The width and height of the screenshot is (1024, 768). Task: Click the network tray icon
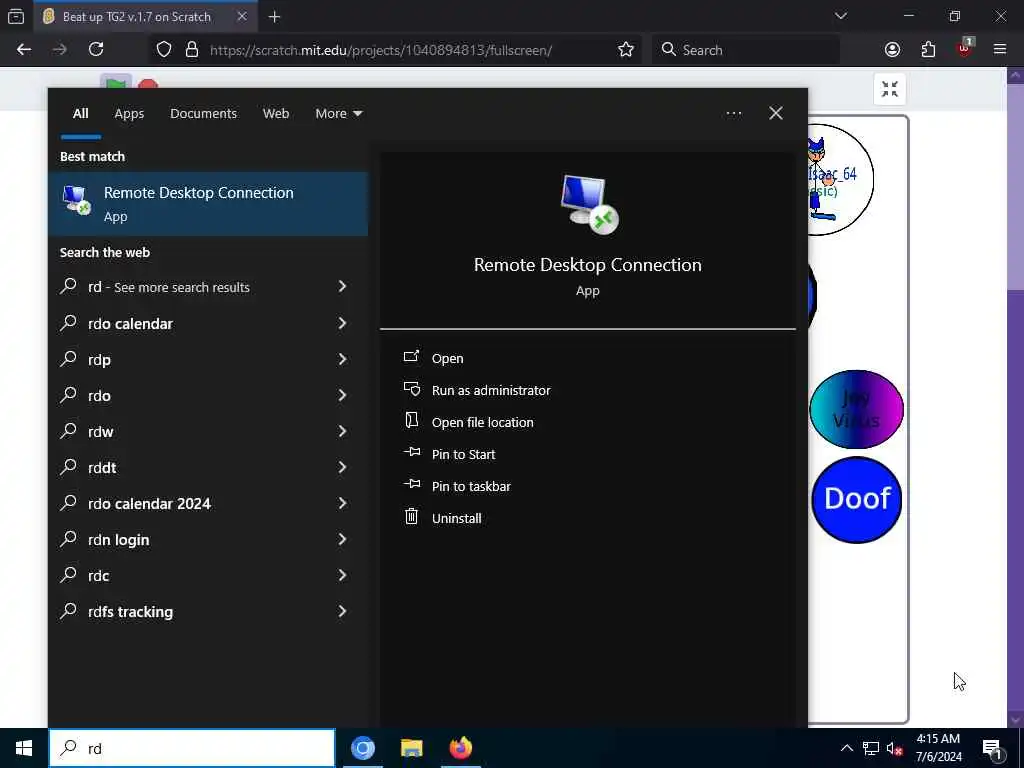870,748
